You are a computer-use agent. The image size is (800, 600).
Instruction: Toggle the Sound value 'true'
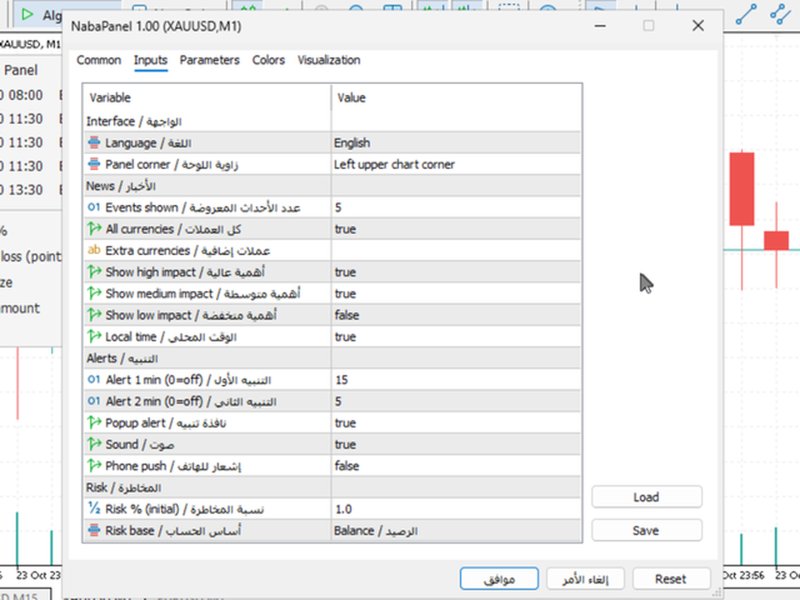coord(456,444)
